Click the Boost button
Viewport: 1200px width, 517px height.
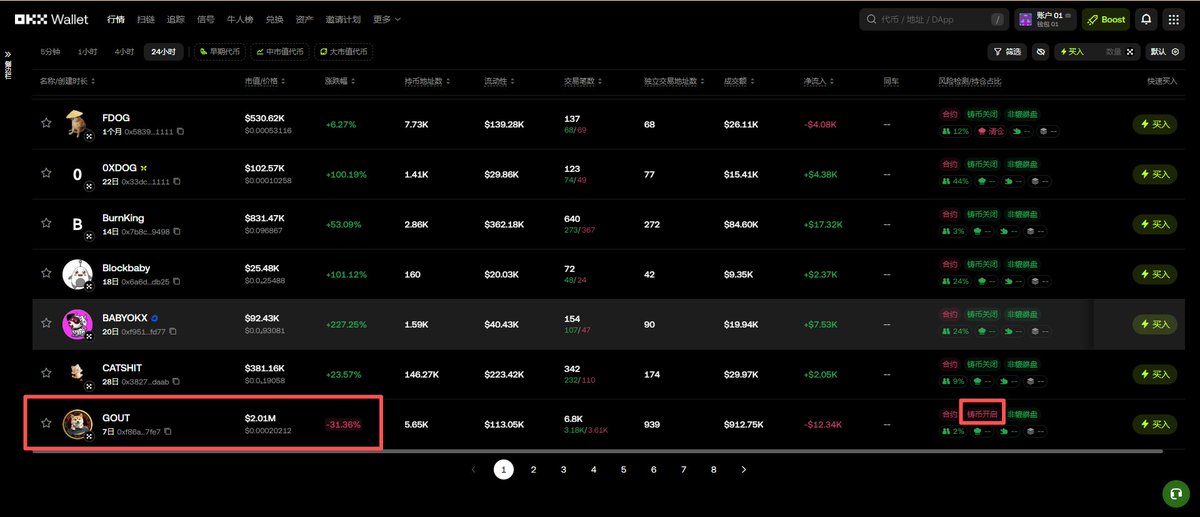[x=1106, y=19]
